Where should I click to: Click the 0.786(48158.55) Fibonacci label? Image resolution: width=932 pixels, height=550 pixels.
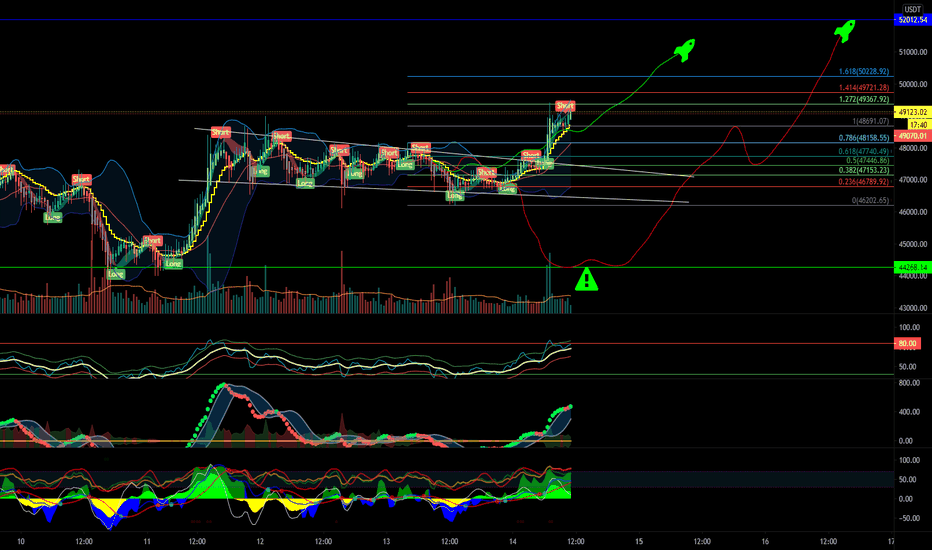(x=864, y=137)
